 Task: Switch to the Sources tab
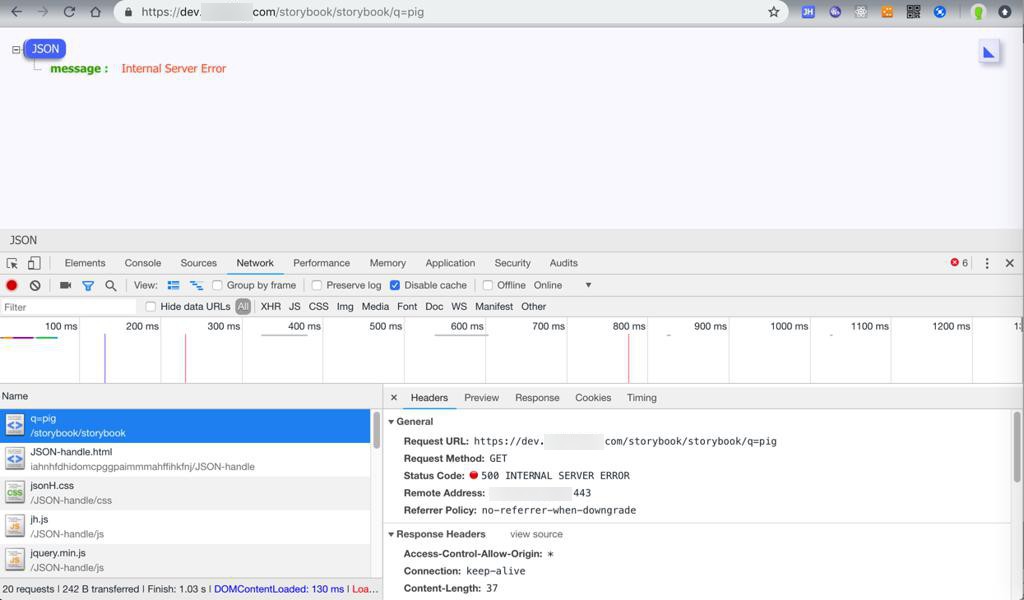(x=199, y=263)
